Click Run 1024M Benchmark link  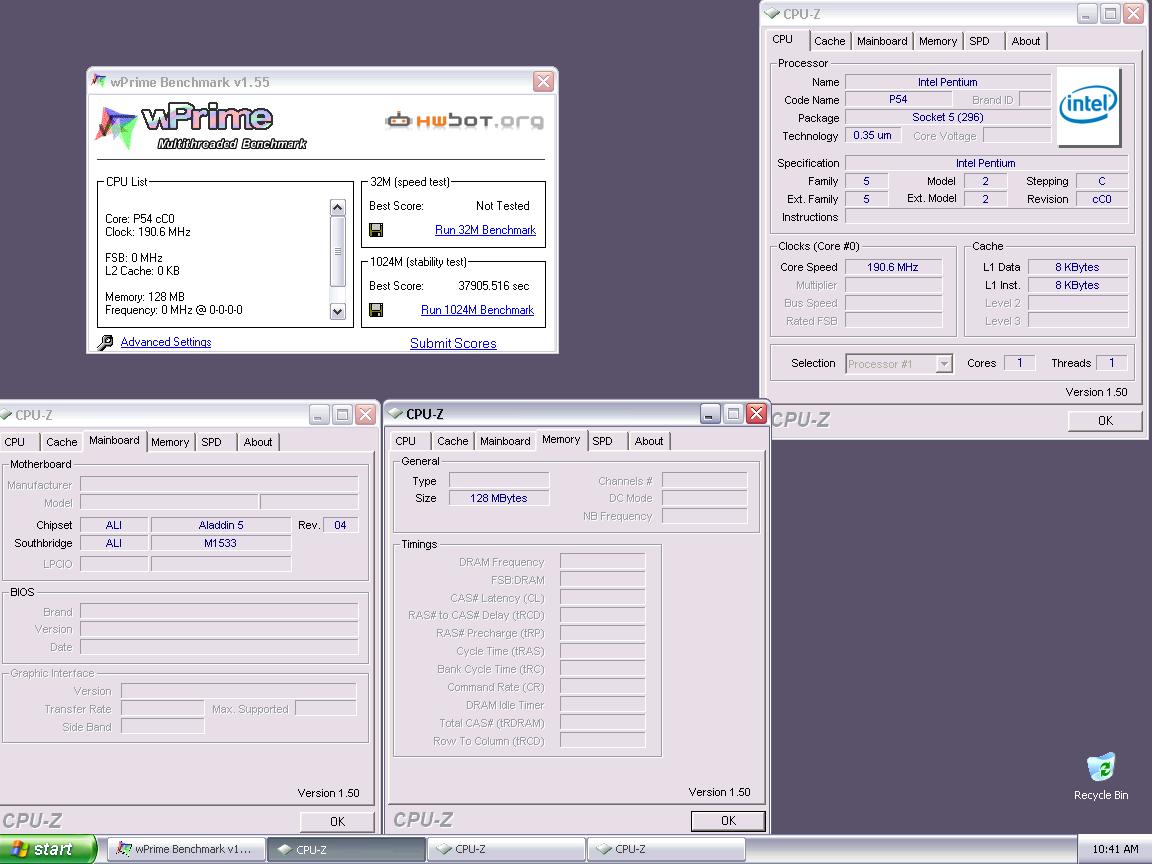(x=477, y=310)
